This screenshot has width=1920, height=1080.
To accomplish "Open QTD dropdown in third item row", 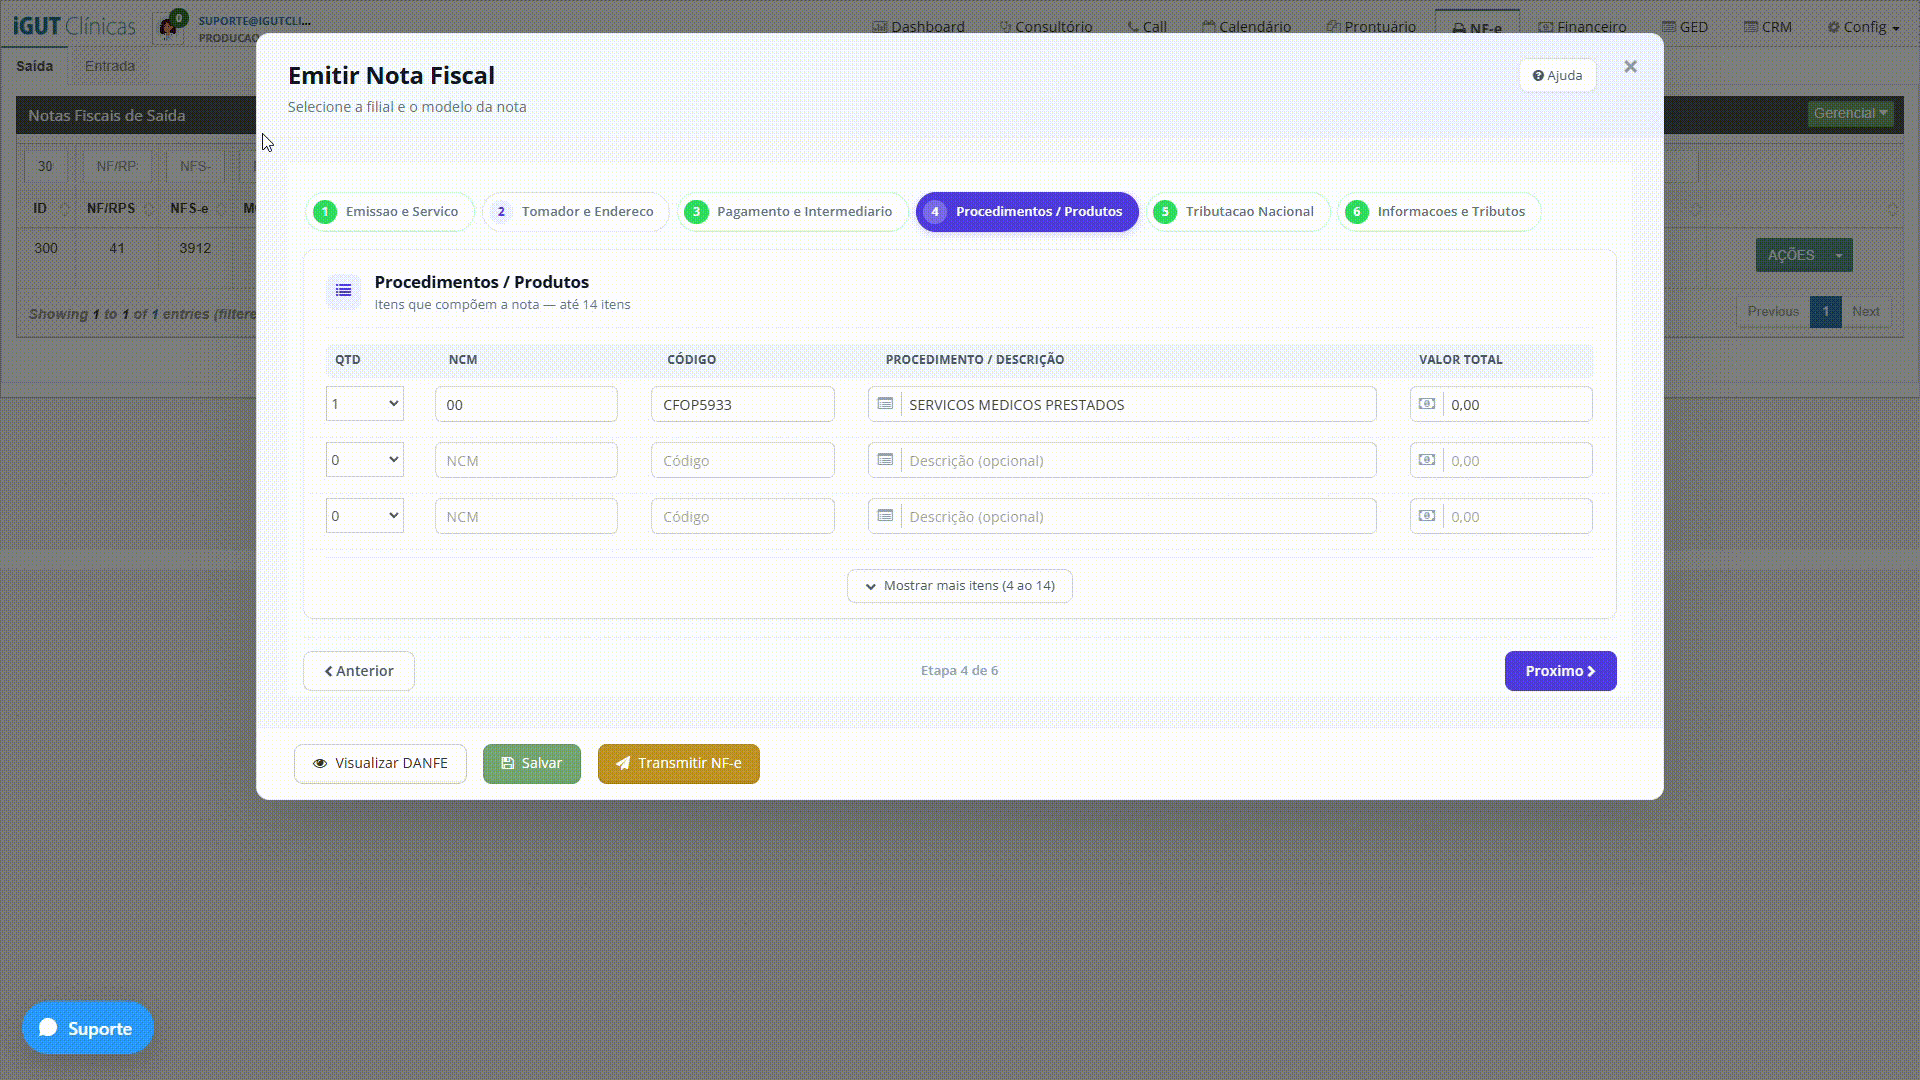I will [x=365, y=516].
